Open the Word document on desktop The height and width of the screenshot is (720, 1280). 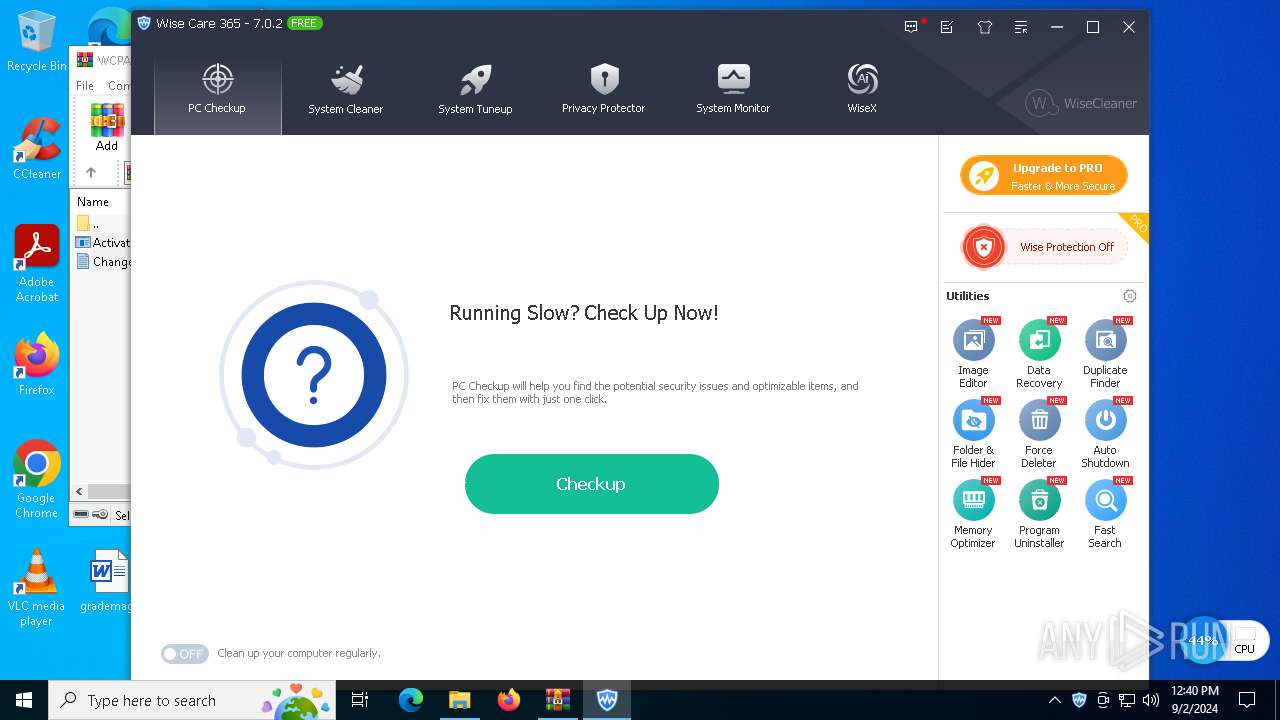tap(108, 580)
